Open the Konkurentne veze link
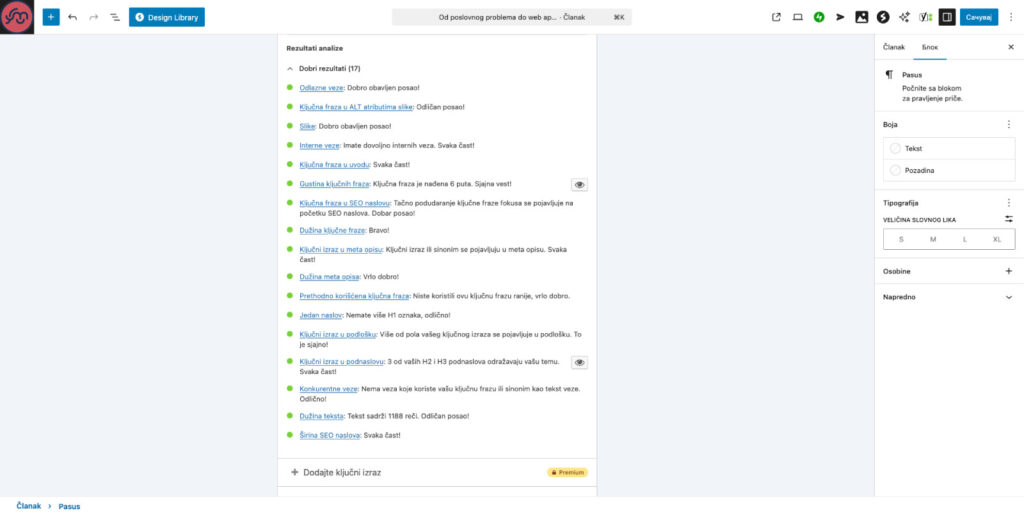This screenshot has width=1024, height=515. (328, 388)
